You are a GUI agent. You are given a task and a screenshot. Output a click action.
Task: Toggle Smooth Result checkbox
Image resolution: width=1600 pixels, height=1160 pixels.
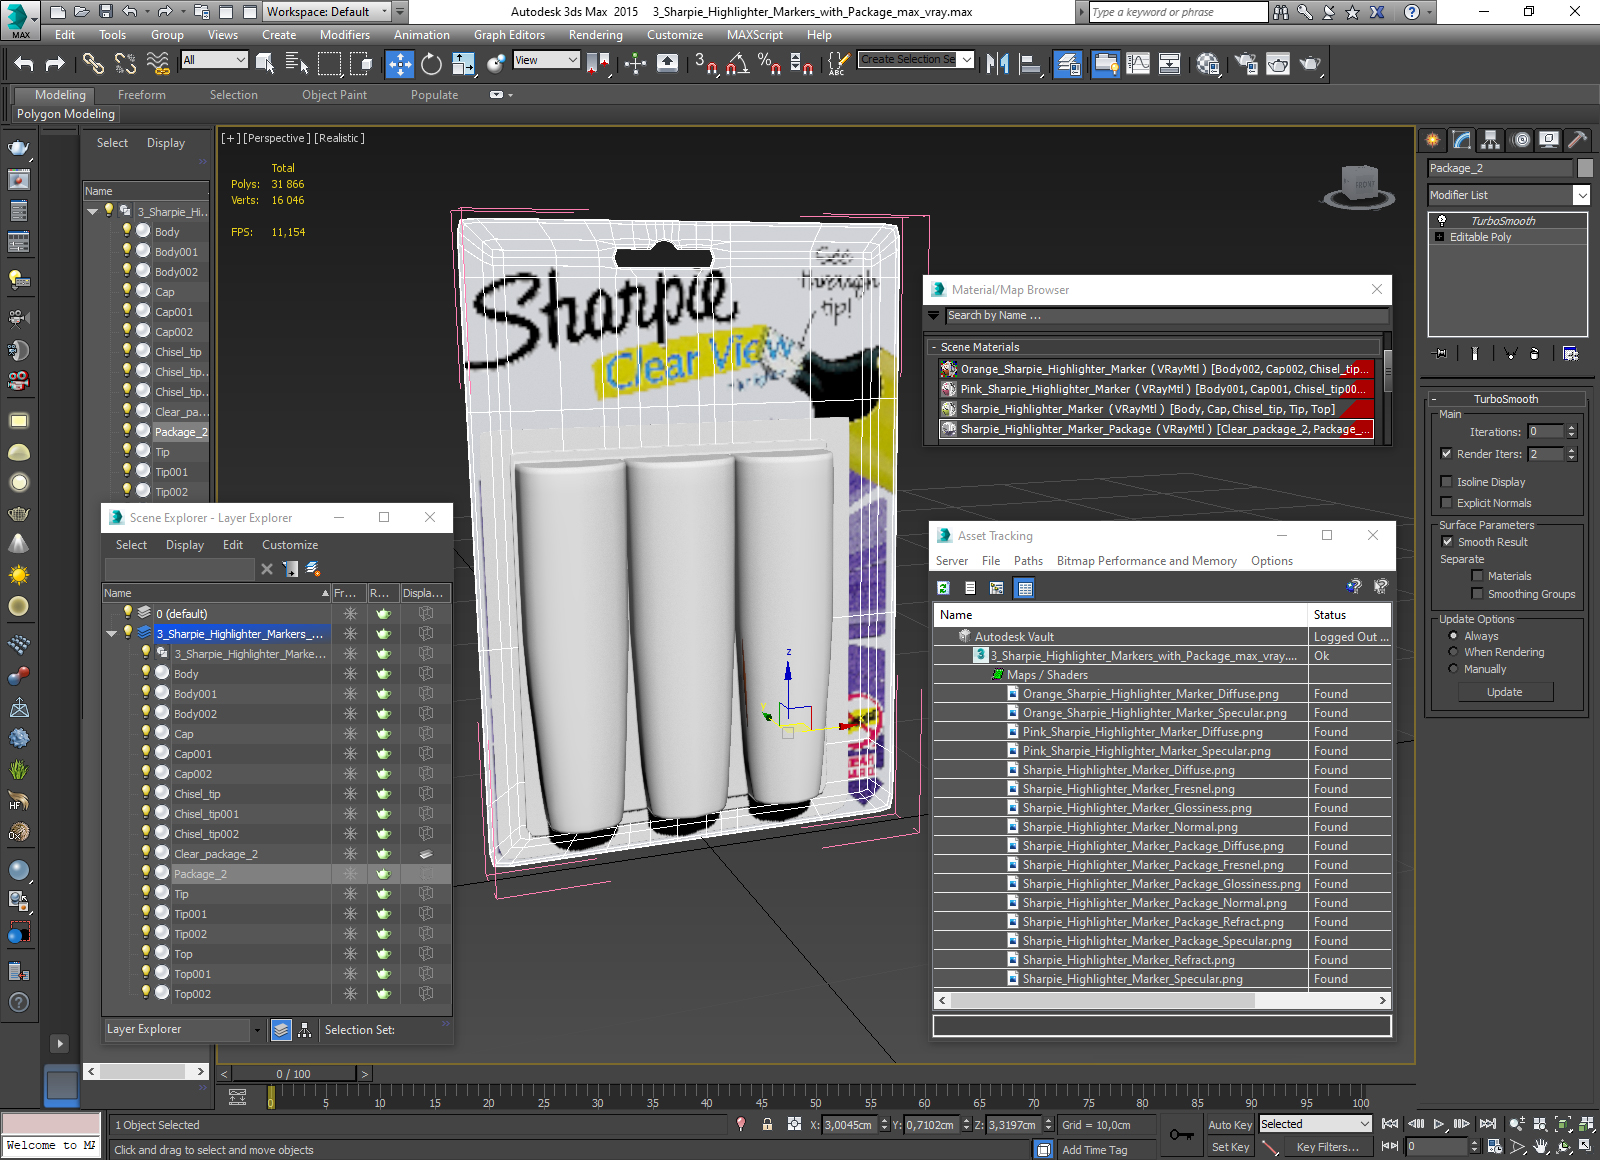pyautogui.click(x=1447, y=542)
